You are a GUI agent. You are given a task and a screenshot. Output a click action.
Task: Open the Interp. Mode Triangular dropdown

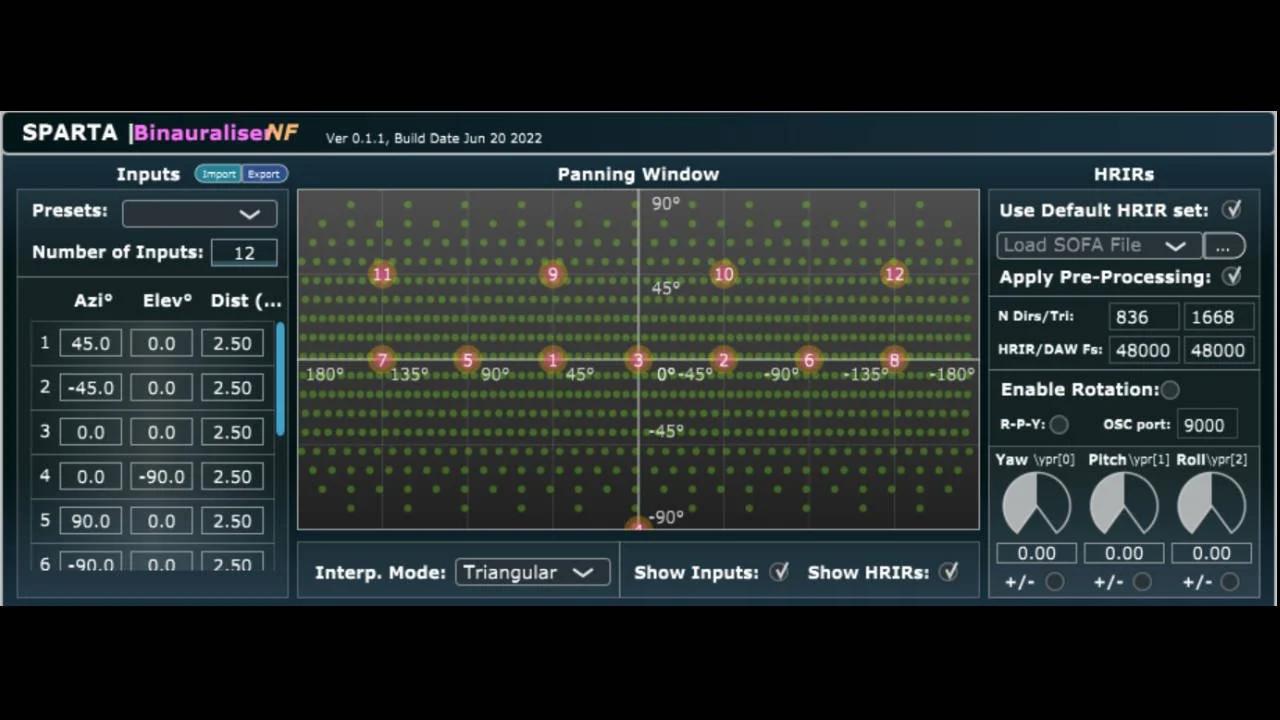click(532, 572)
